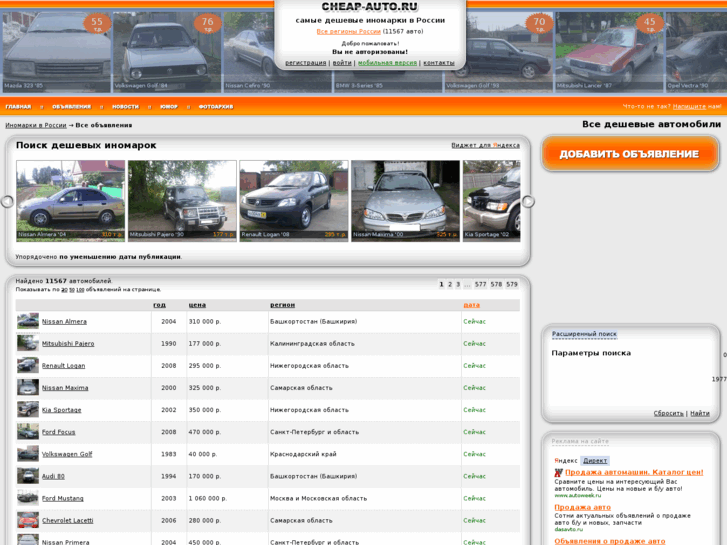
Task: Click Напишите link in orange bar
Action: (x=689, y=107)
